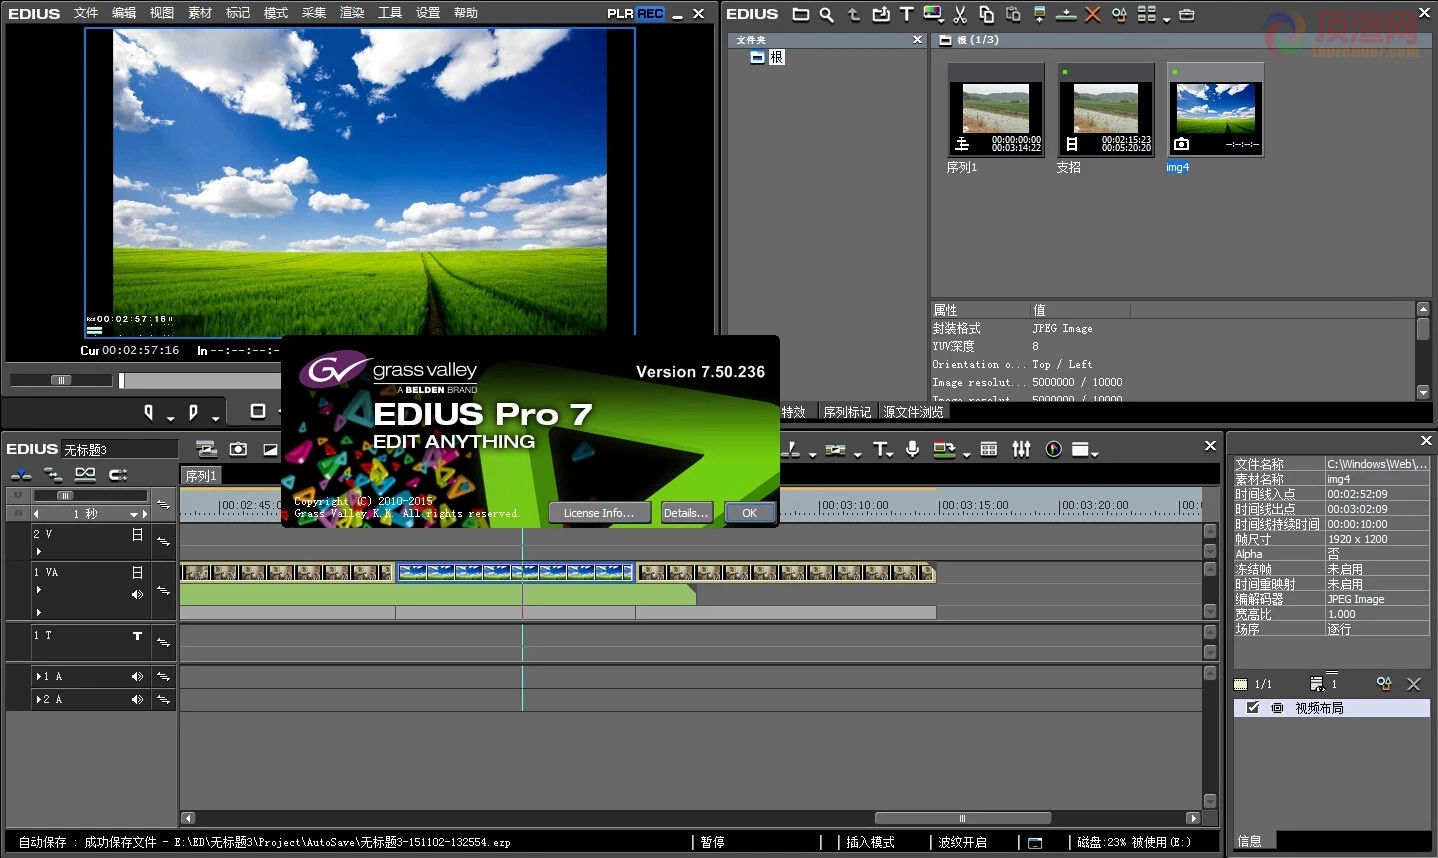1438x858 pixels.
Task: Open the Bin view mode dropdown arrow
Action: point(1166,18)
